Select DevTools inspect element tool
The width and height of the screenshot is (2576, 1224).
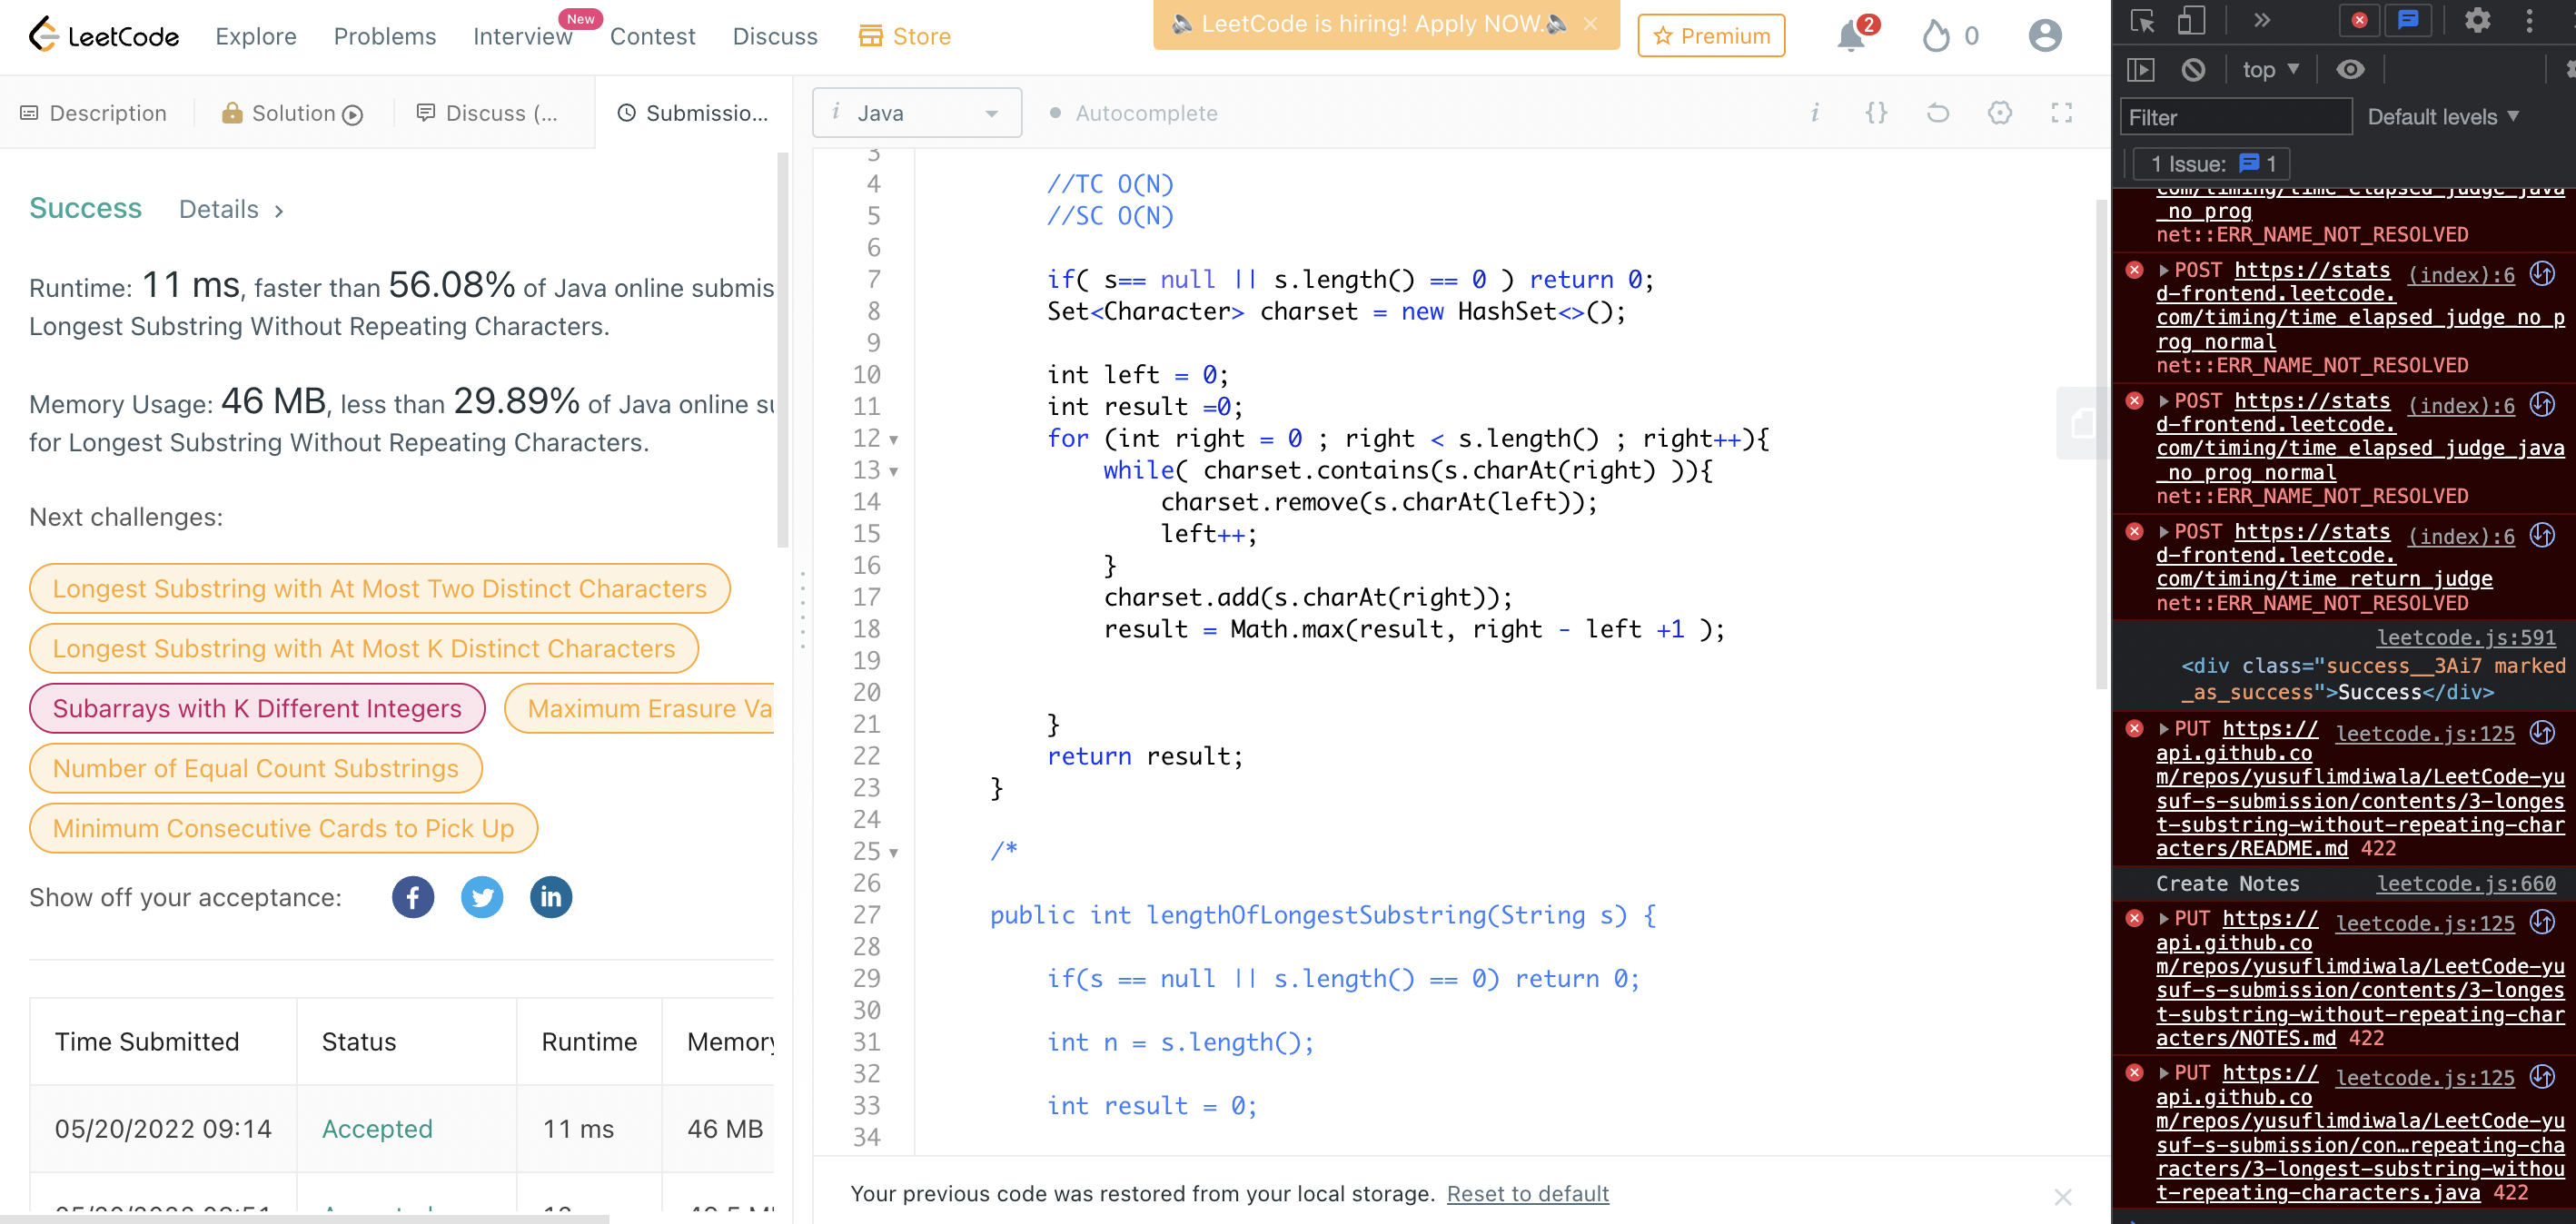[x=2143, y=21]
